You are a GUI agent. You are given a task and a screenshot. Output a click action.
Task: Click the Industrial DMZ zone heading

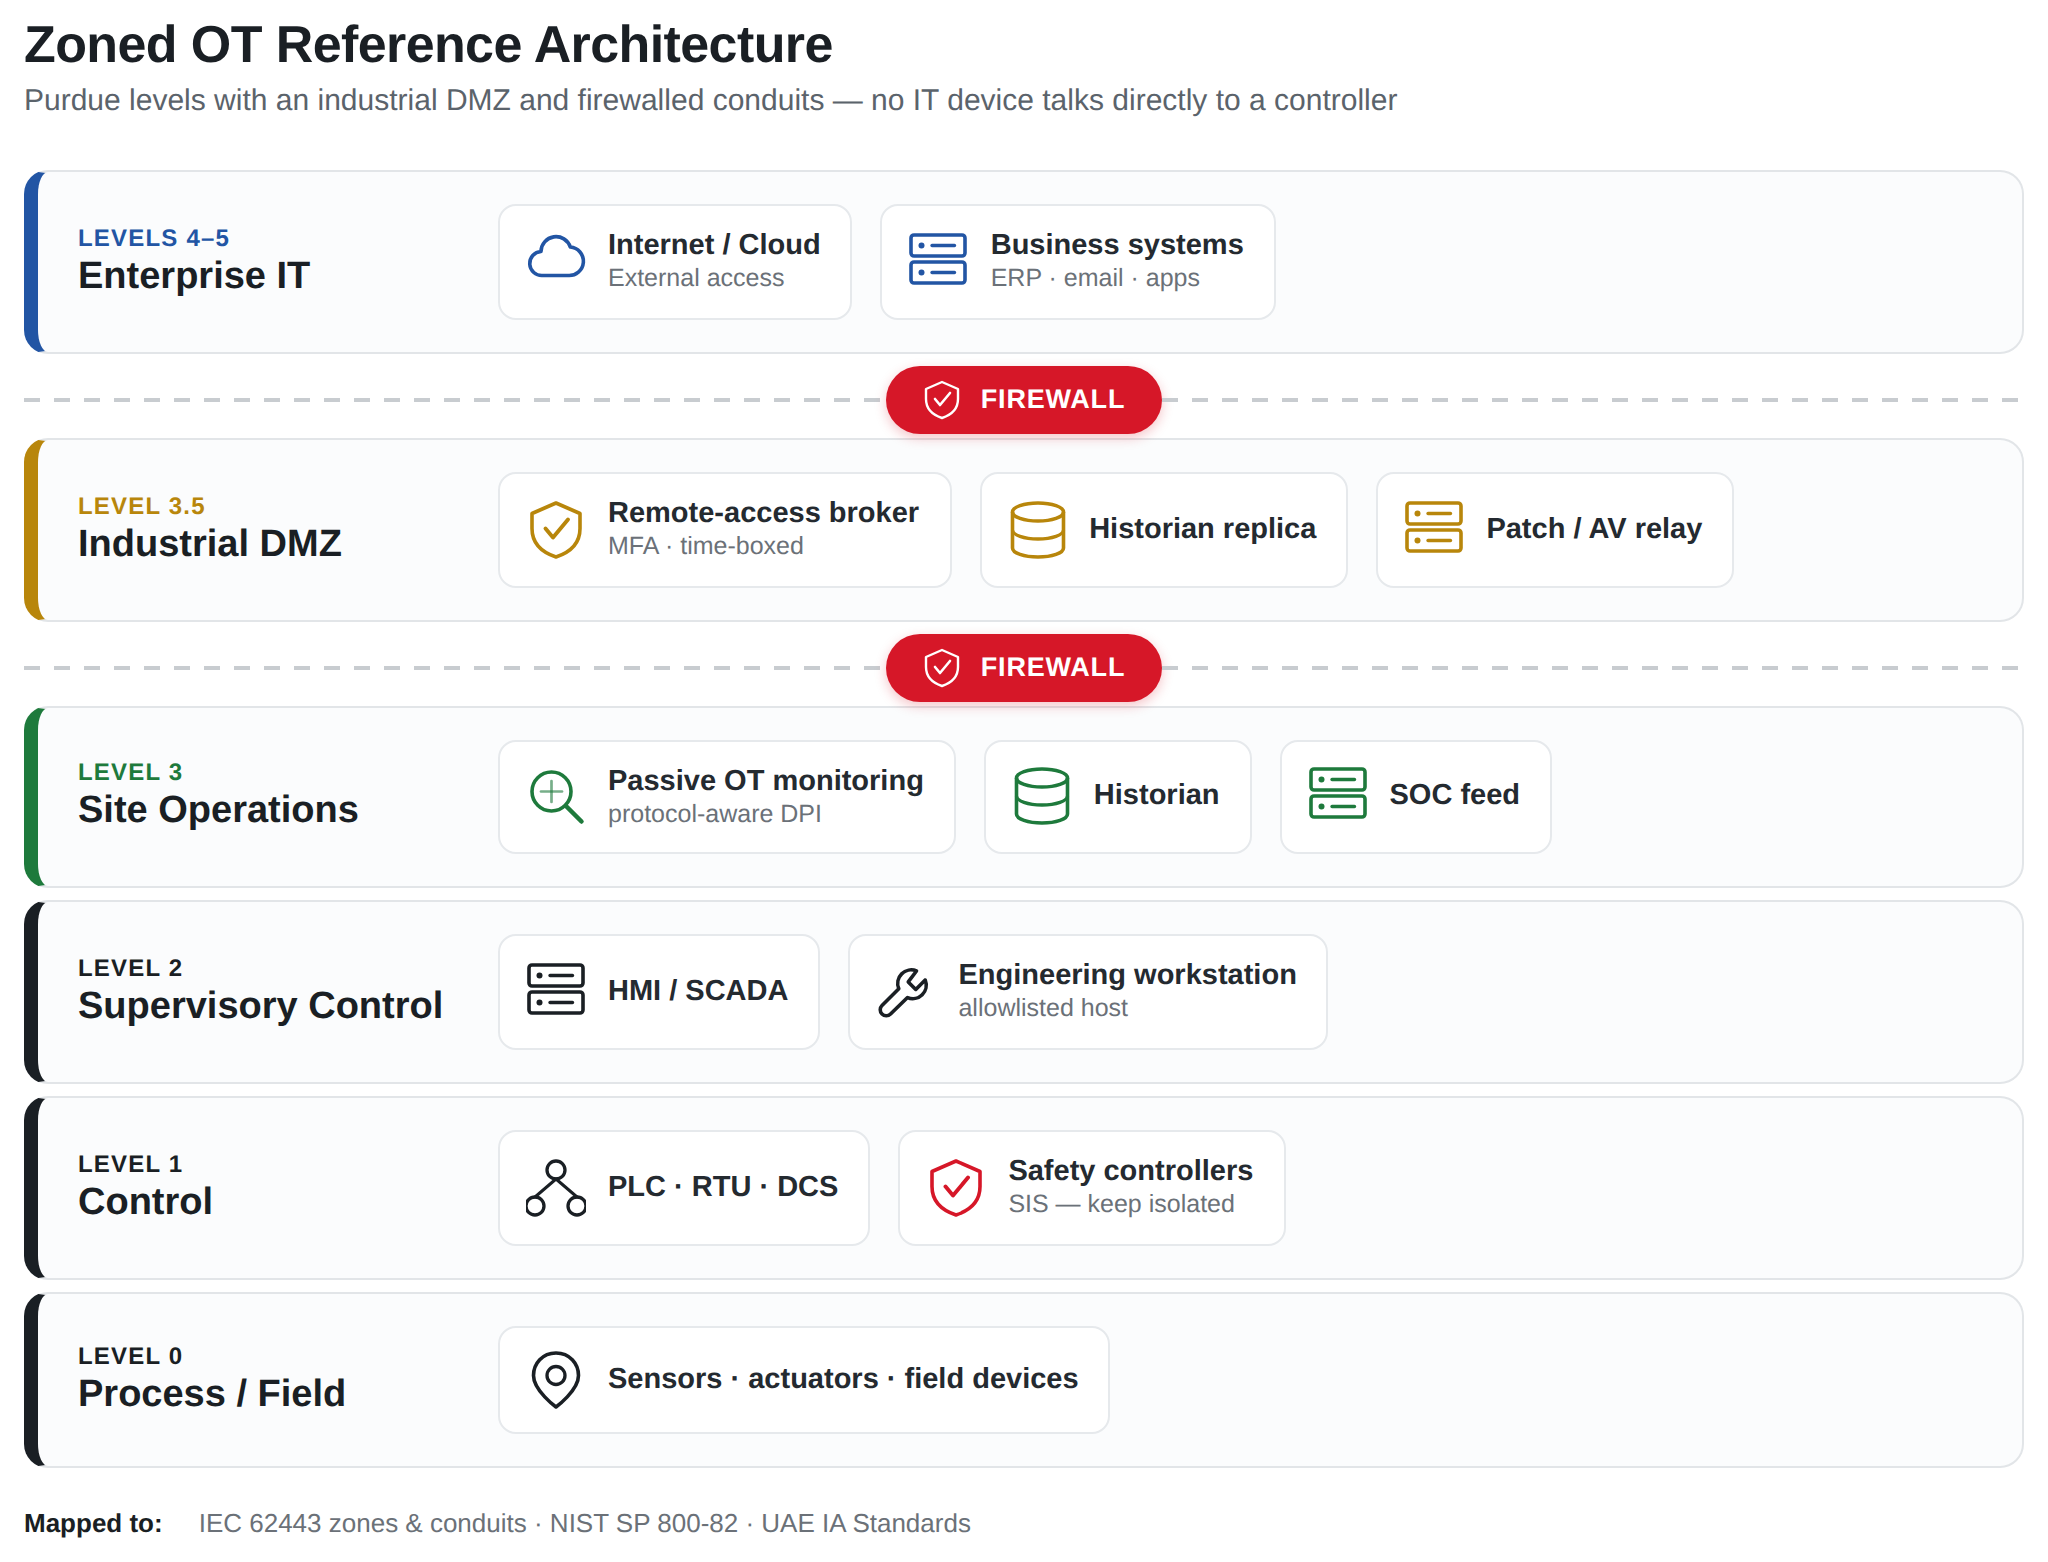pyautogui.click(x=210, y=543)
